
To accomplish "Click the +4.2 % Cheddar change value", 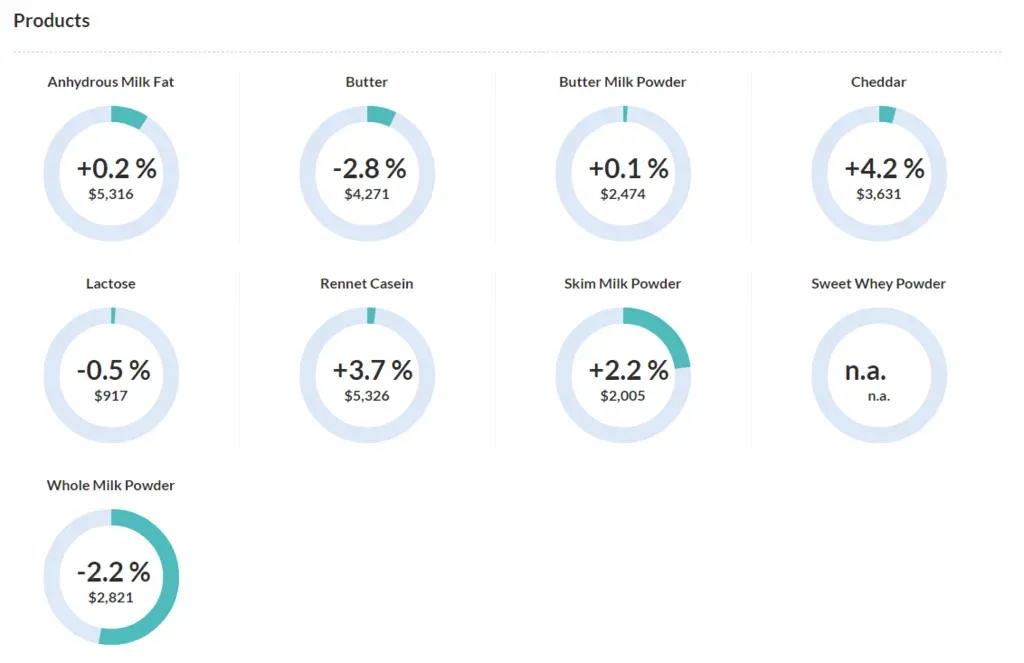I will 884,168.
